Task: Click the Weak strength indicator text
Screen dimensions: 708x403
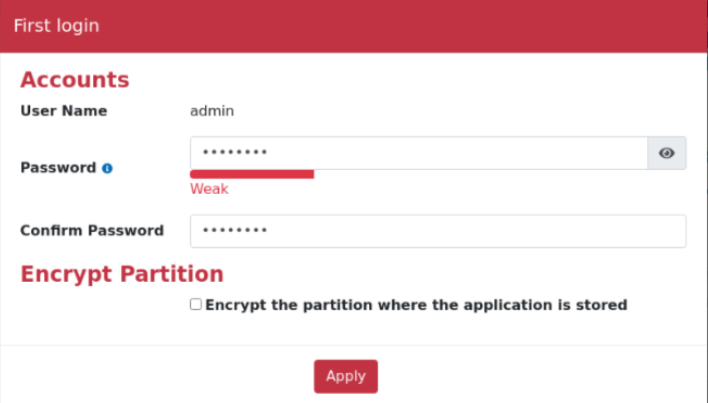Action: pos(209,189)
